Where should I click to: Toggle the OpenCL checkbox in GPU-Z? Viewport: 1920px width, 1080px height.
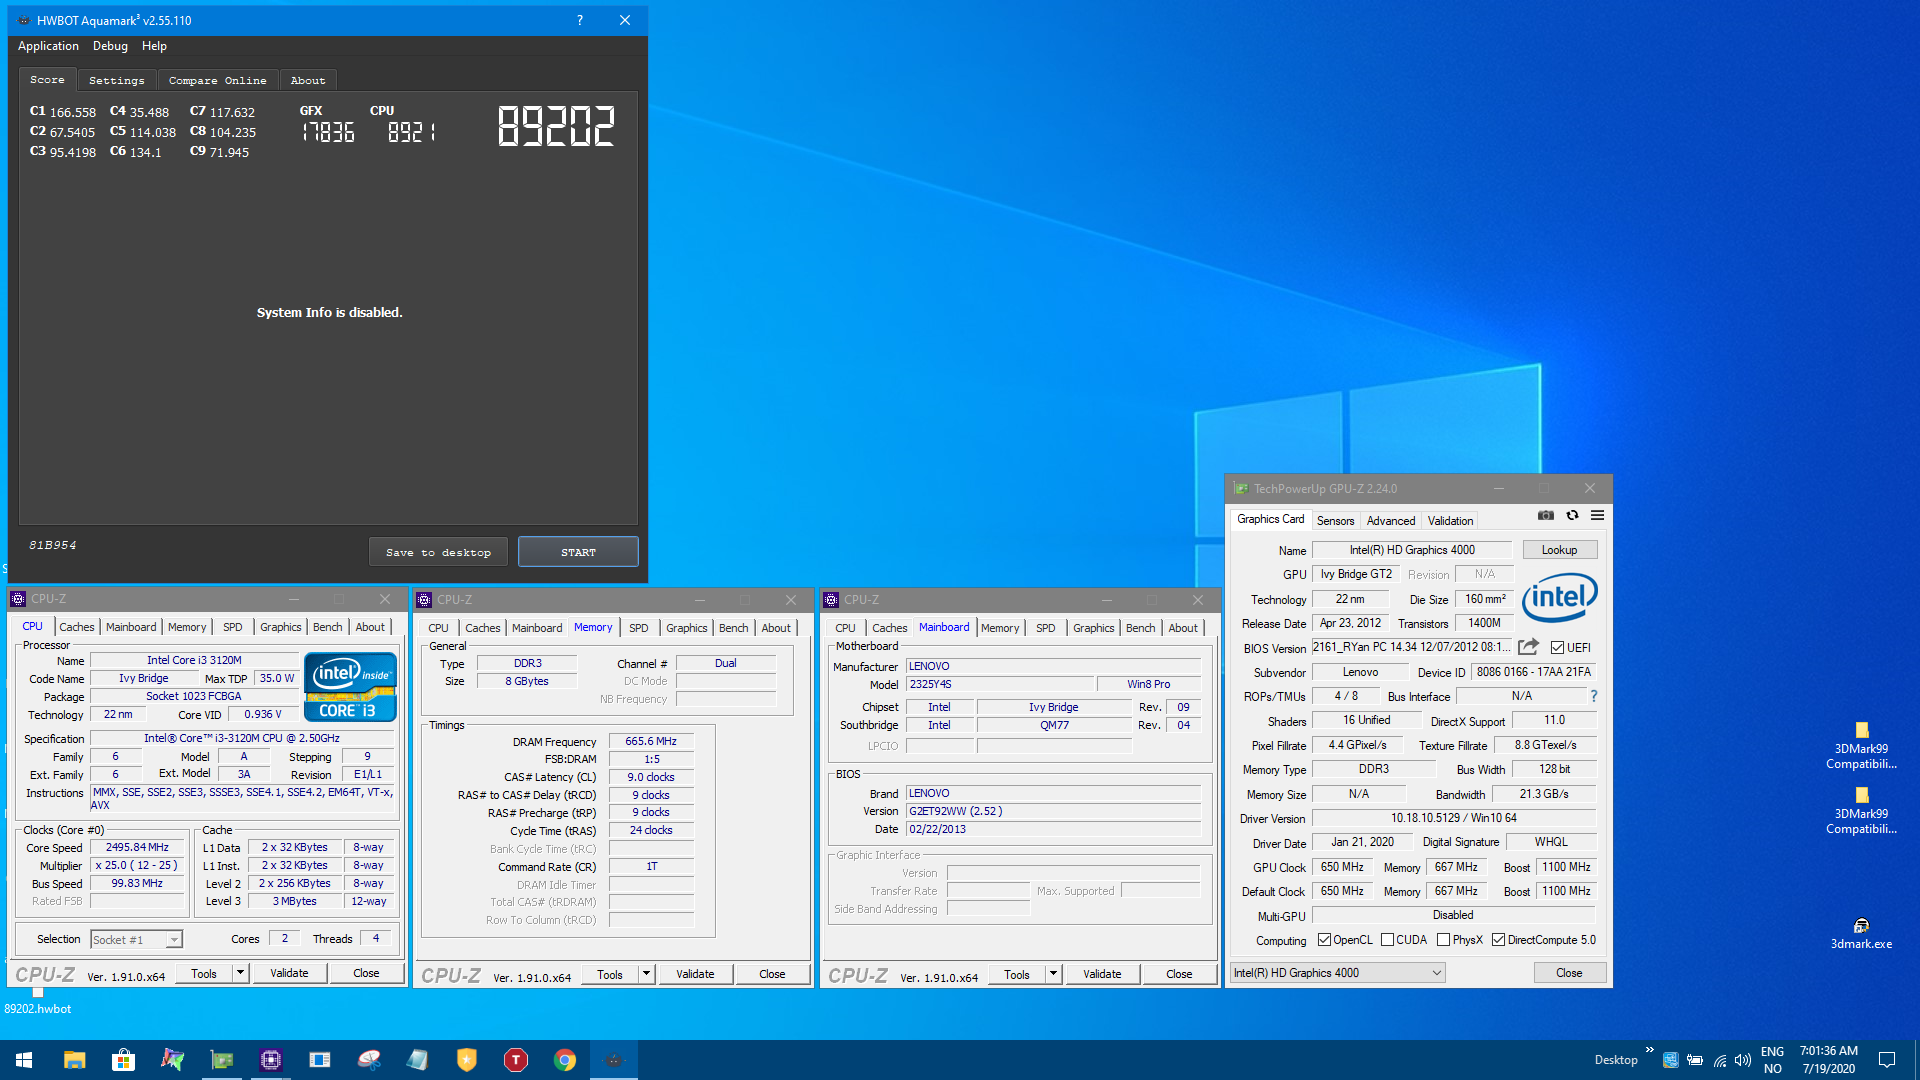(x=1324, y=940)
